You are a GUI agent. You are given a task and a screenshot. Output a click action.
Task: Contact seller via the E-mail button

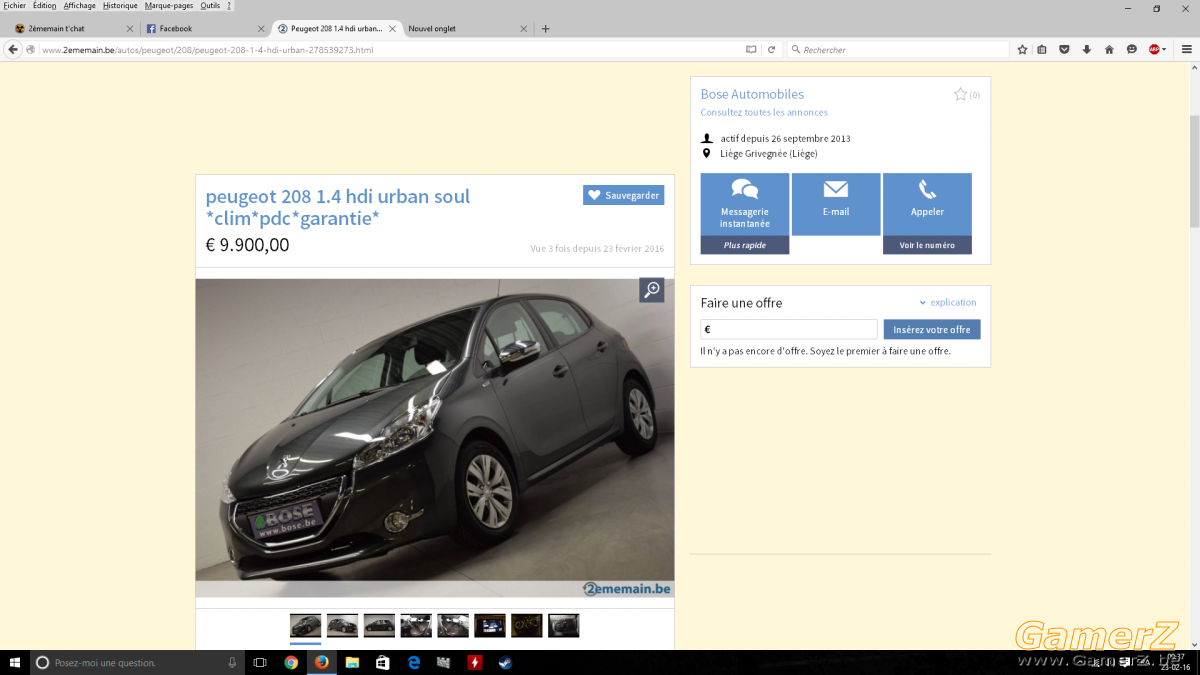[x=836, y=204]
